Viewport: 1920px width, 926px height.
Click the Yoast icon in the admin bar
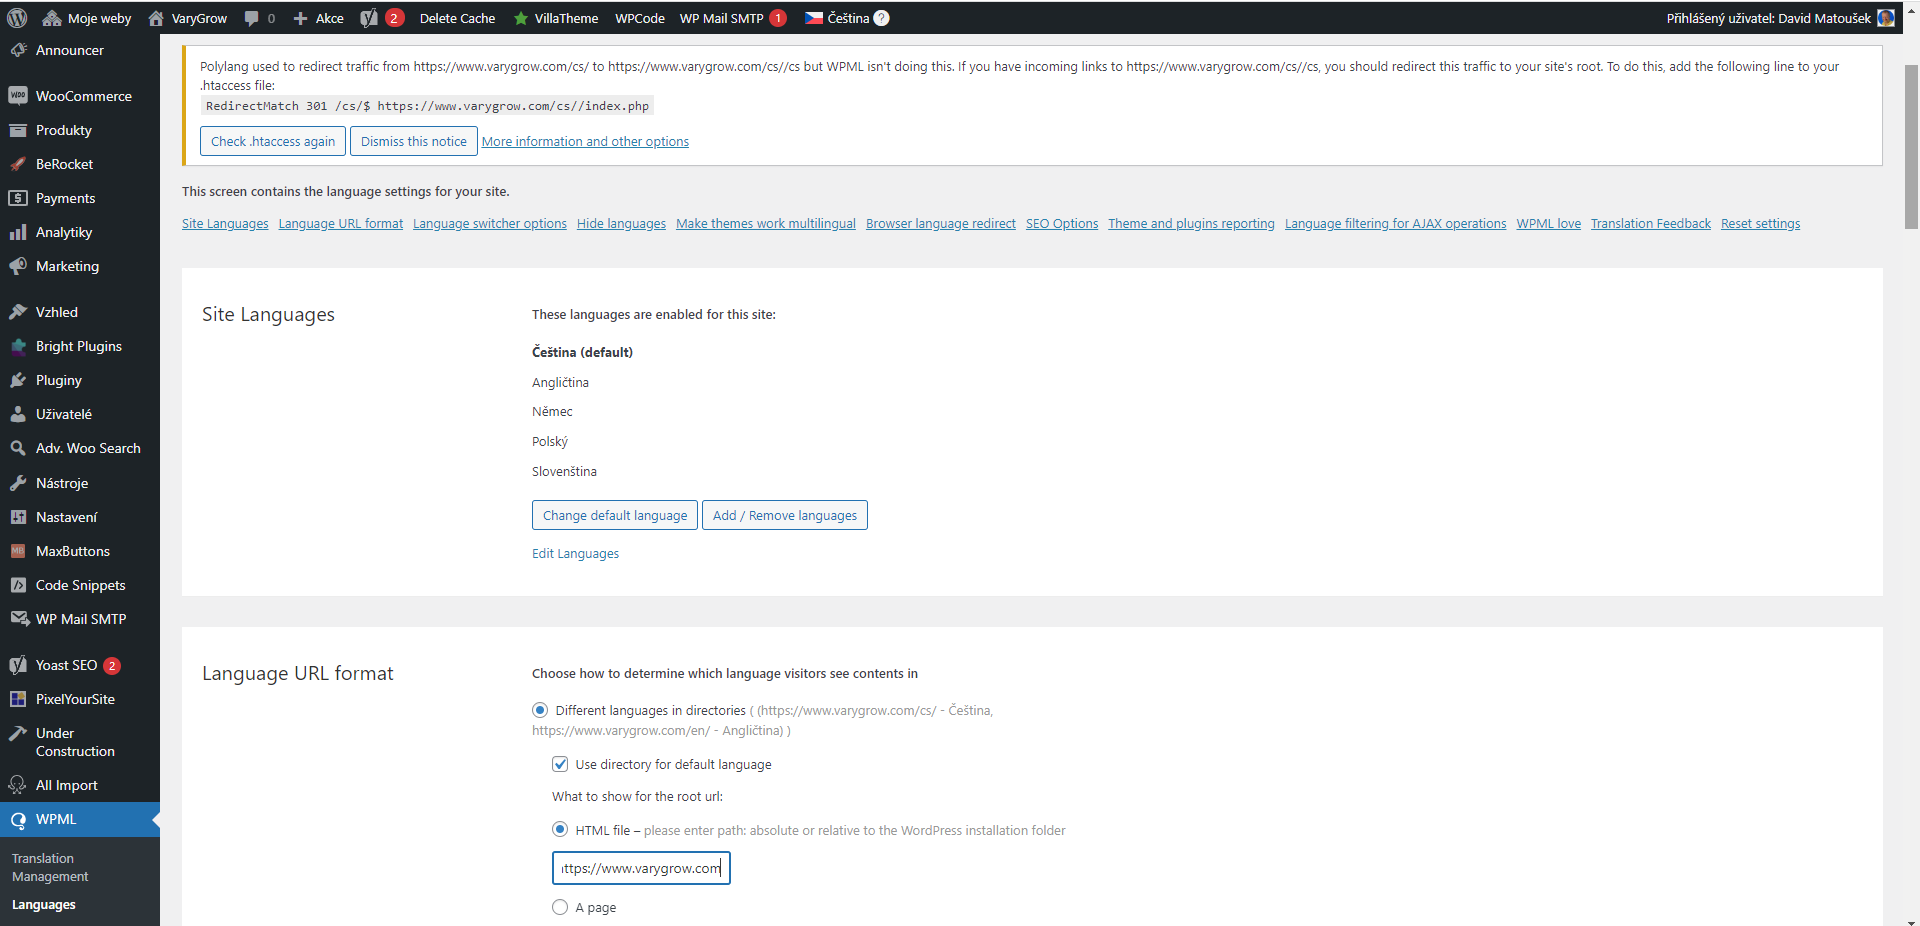click(369, 18)
